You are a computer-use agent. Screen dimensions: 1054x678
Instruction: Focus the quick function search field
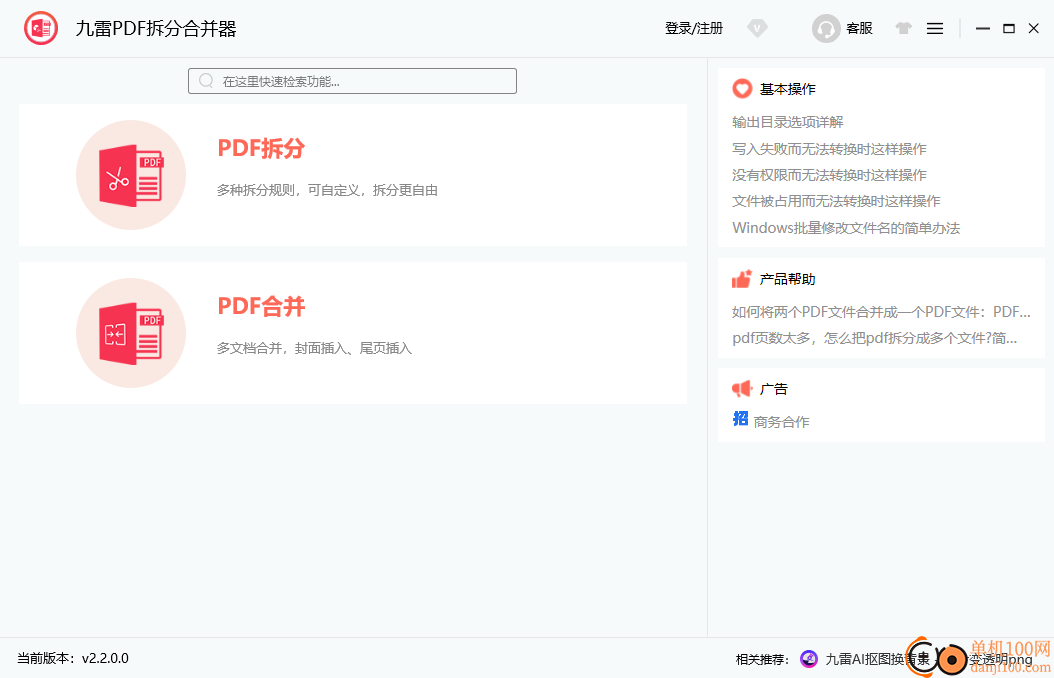[352, 81]
